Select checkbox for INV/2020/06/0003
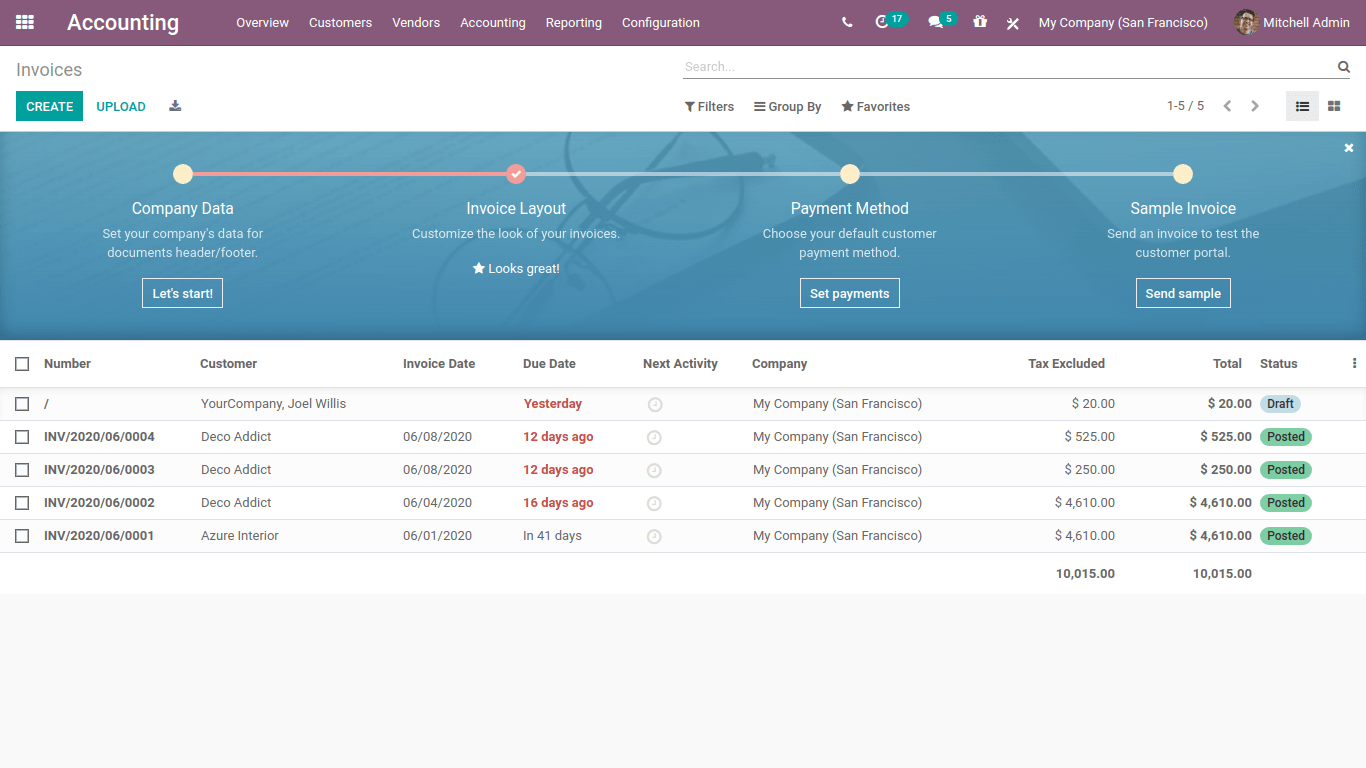The width and height of the screenshot is (1366, 768). coord(22,470)
